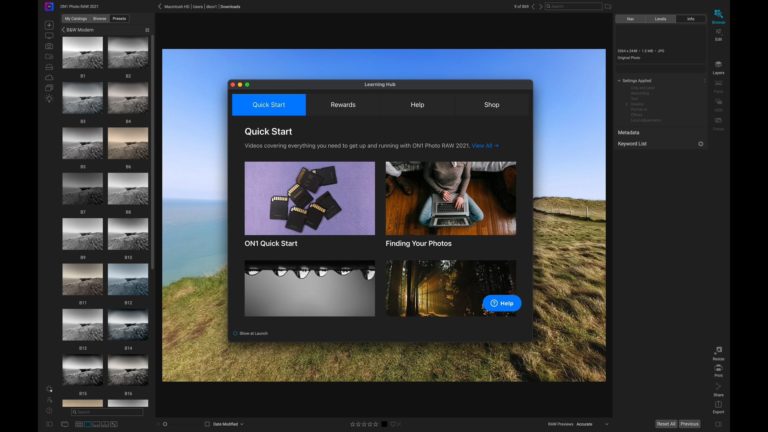
Task: Collapse the Settings Applied section
Action: 619,81
